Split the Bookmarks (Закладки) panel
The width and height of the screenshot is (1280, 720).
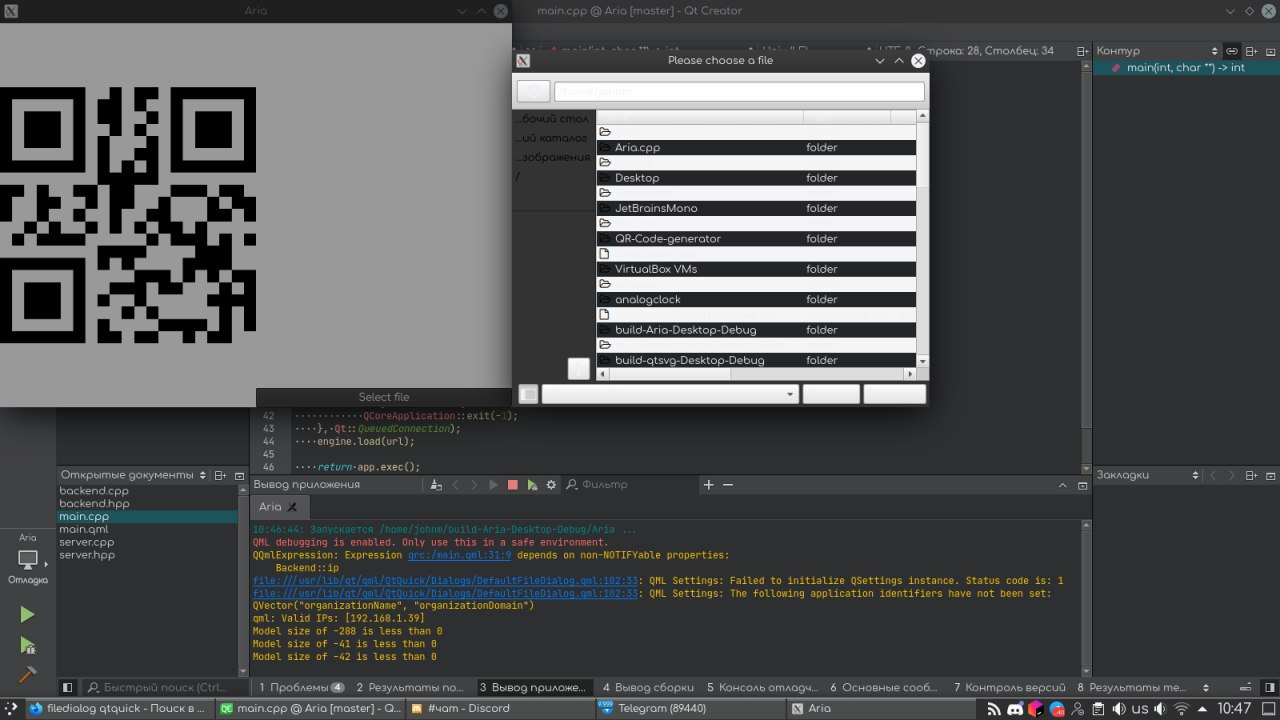(1251, 476)
